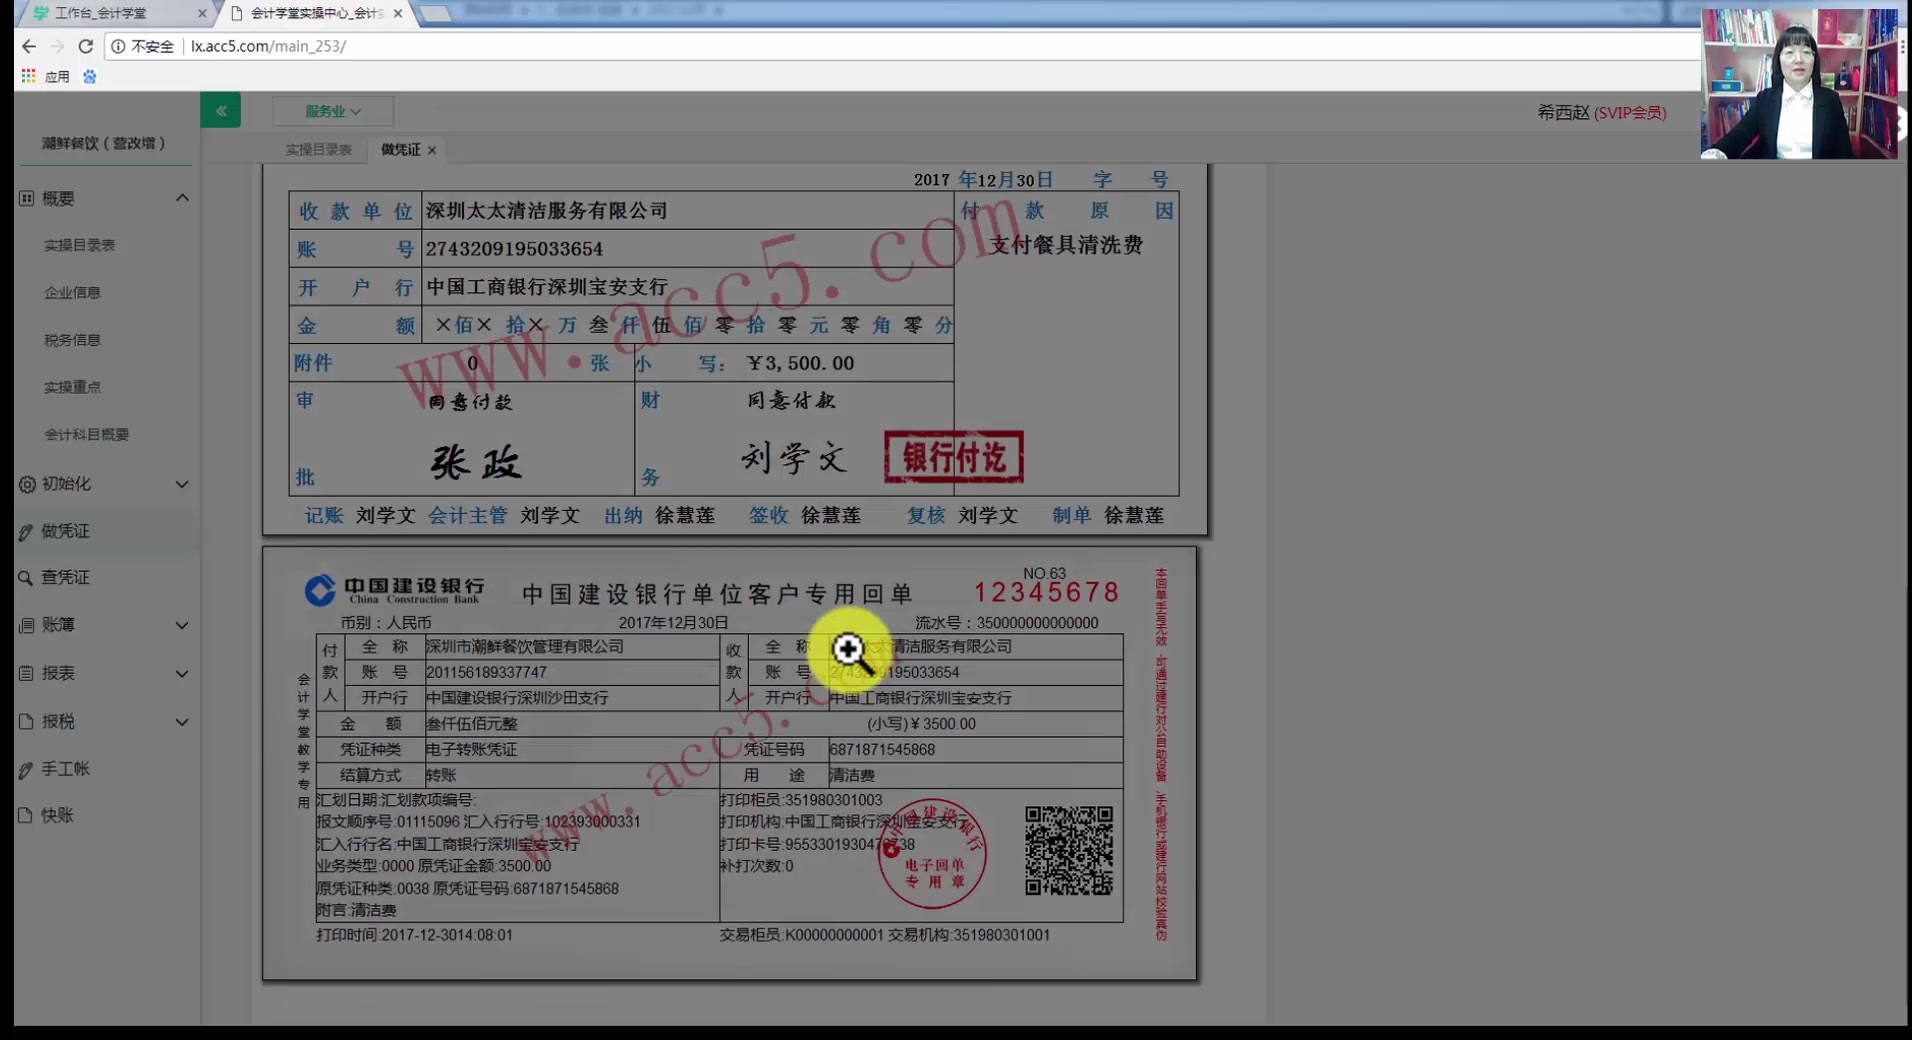This screenshot has height=1040, width=1912.
Task: Open 实操重点 in the sidebar
Action: coord(72,387)
